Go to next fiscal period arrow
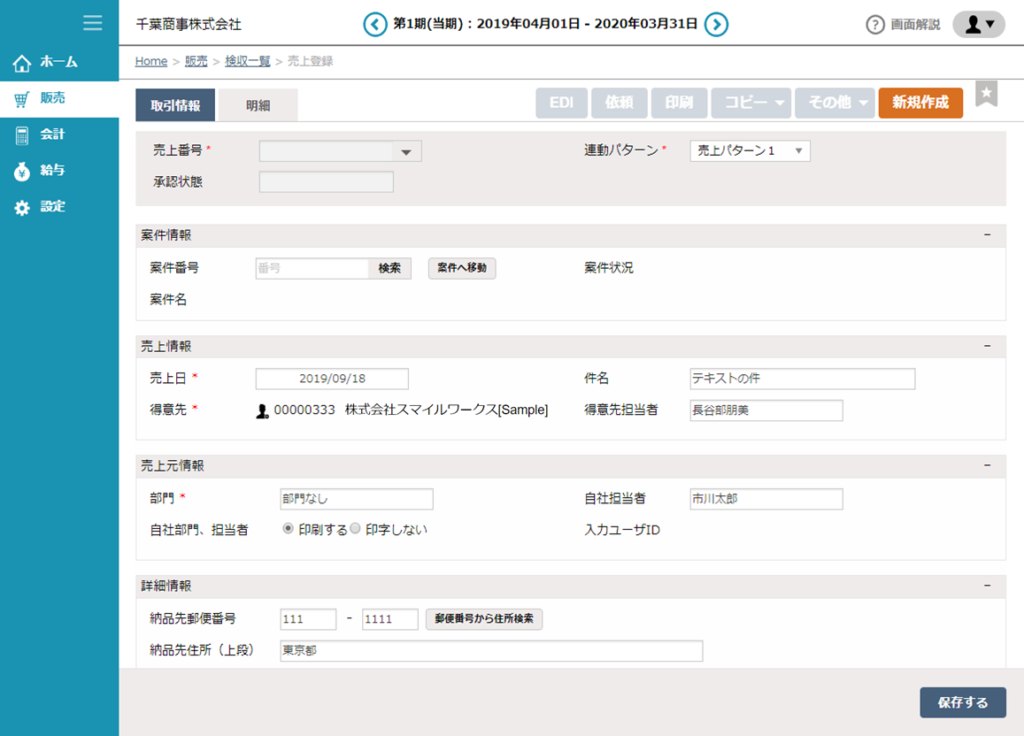 pyautogui.click(x=716, y=24)
